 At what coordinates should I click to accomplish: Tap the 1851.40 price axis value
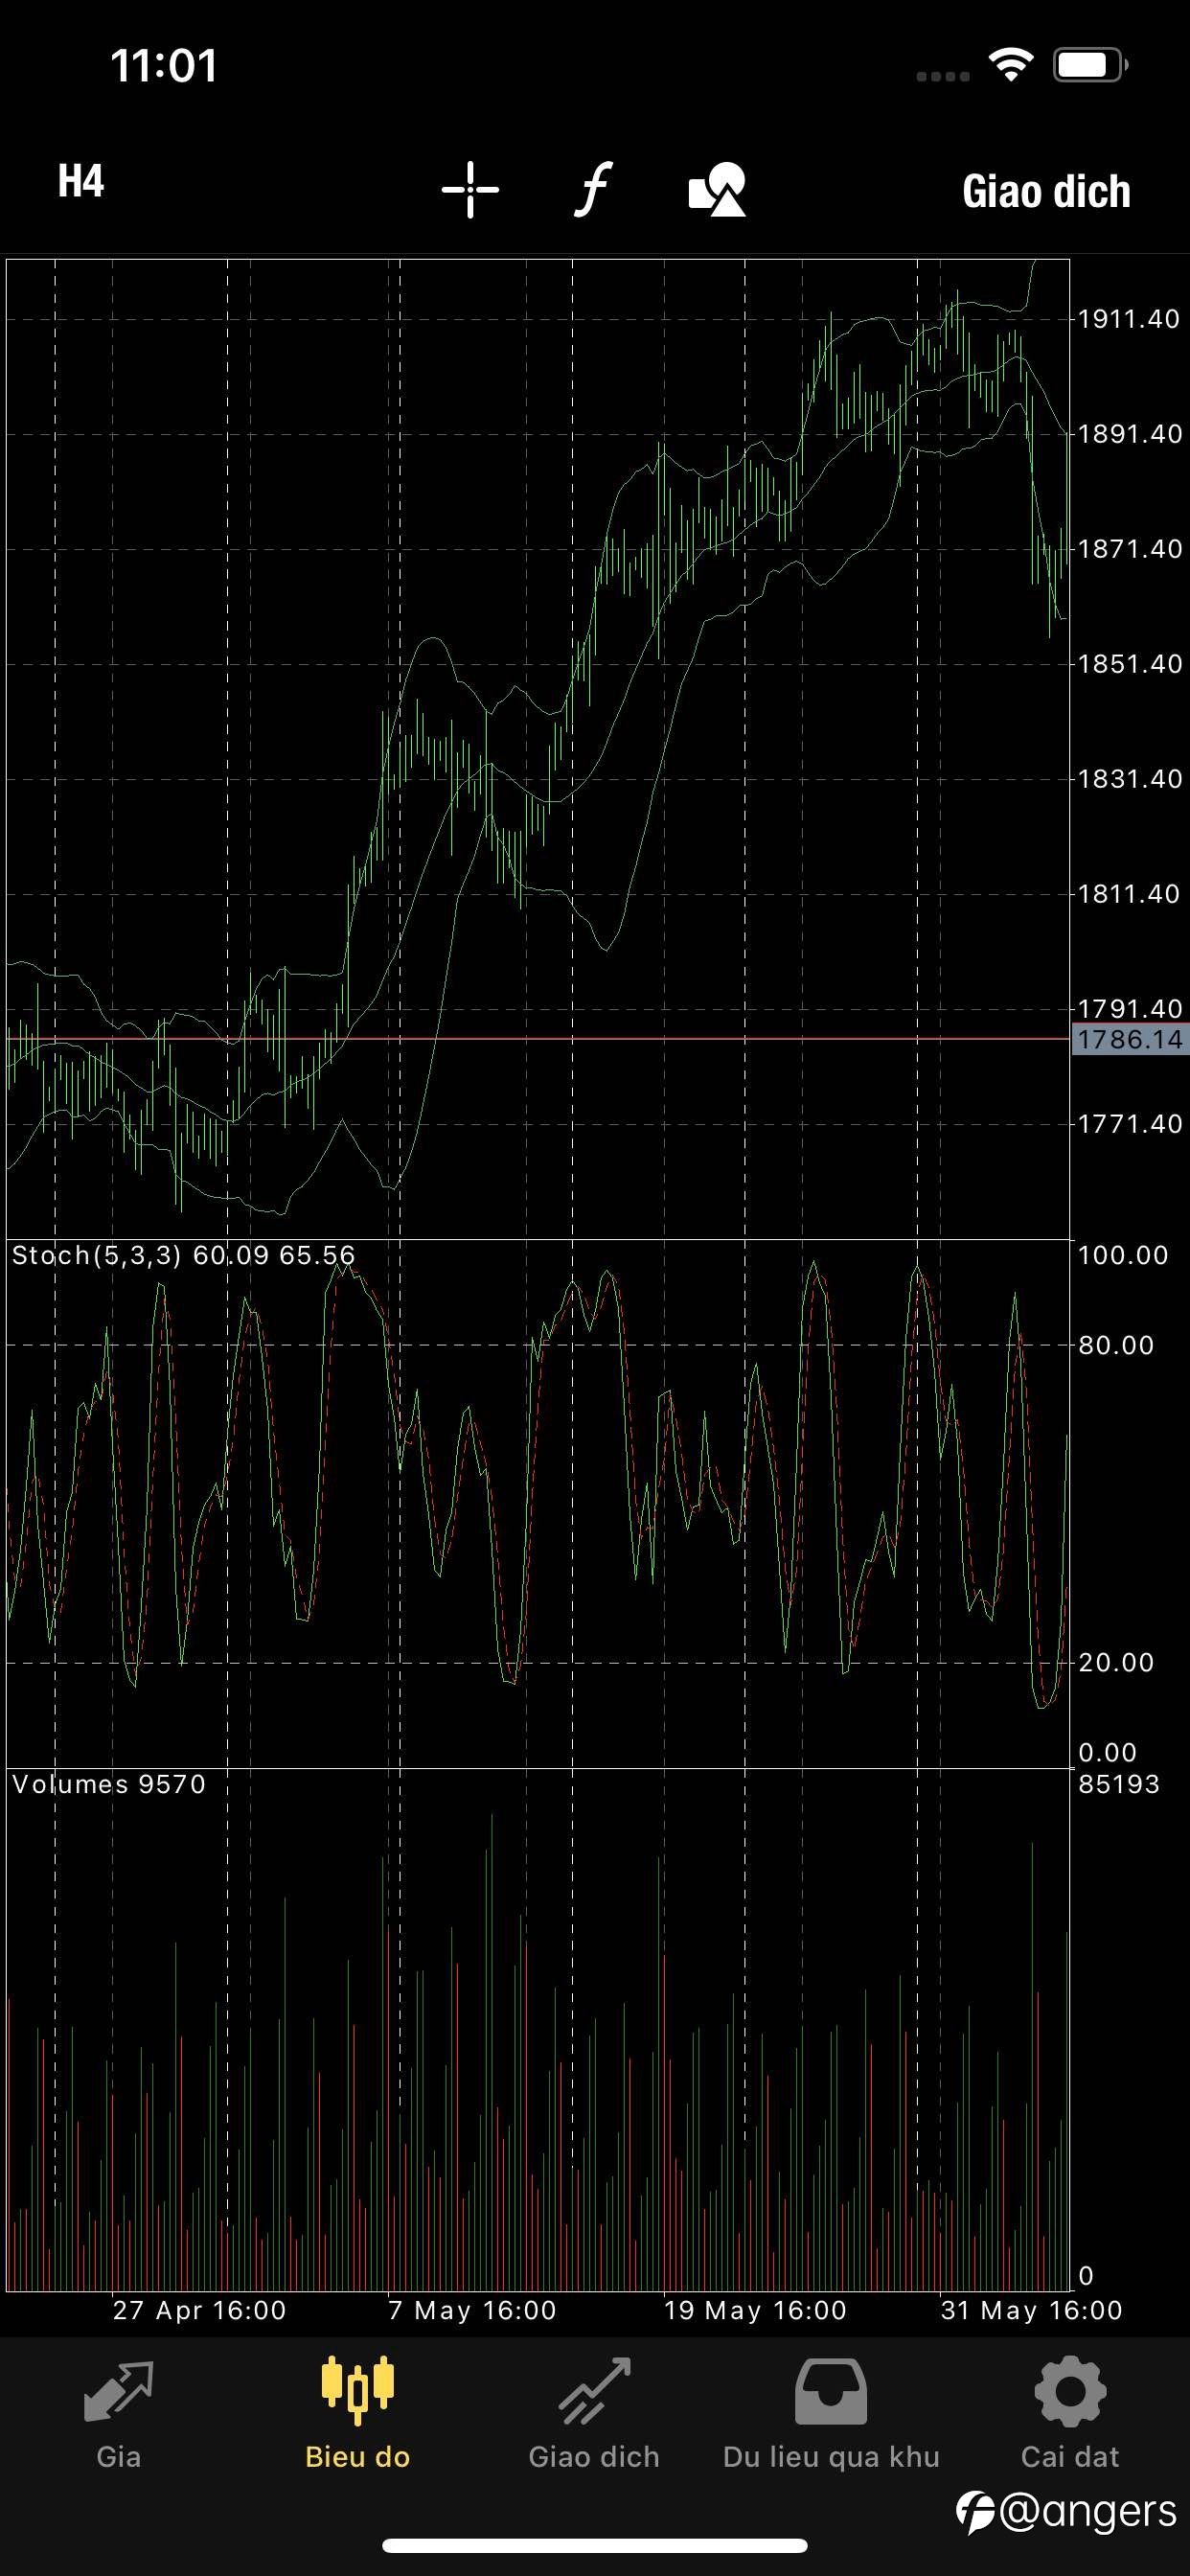pos(1129,664)
